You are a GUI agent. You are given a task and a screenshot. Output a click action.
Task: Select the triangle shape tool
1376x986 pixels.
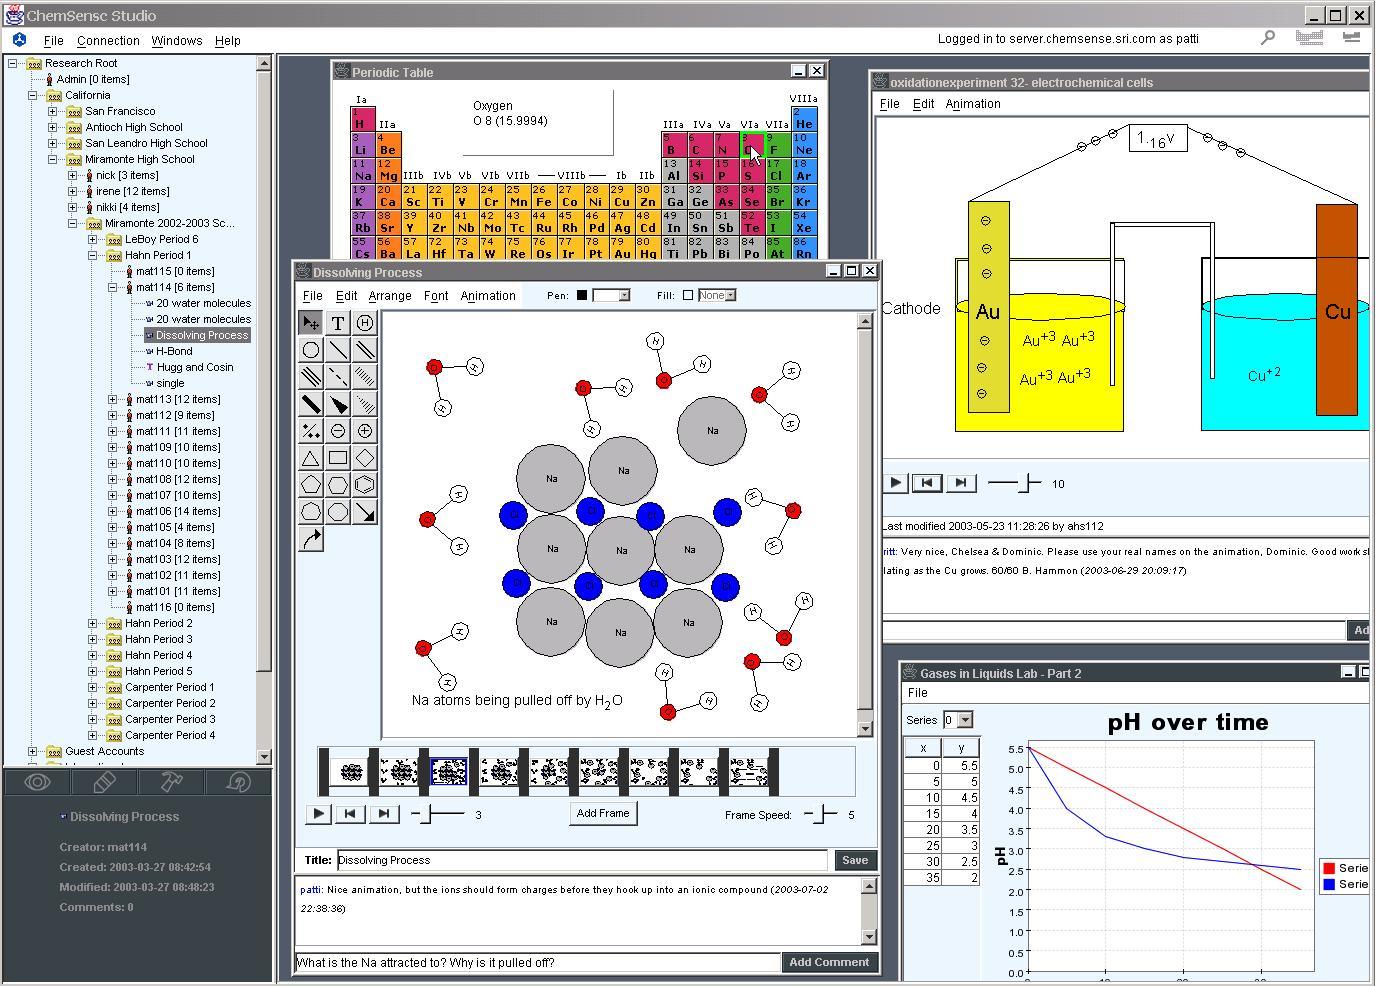(311, 457)
